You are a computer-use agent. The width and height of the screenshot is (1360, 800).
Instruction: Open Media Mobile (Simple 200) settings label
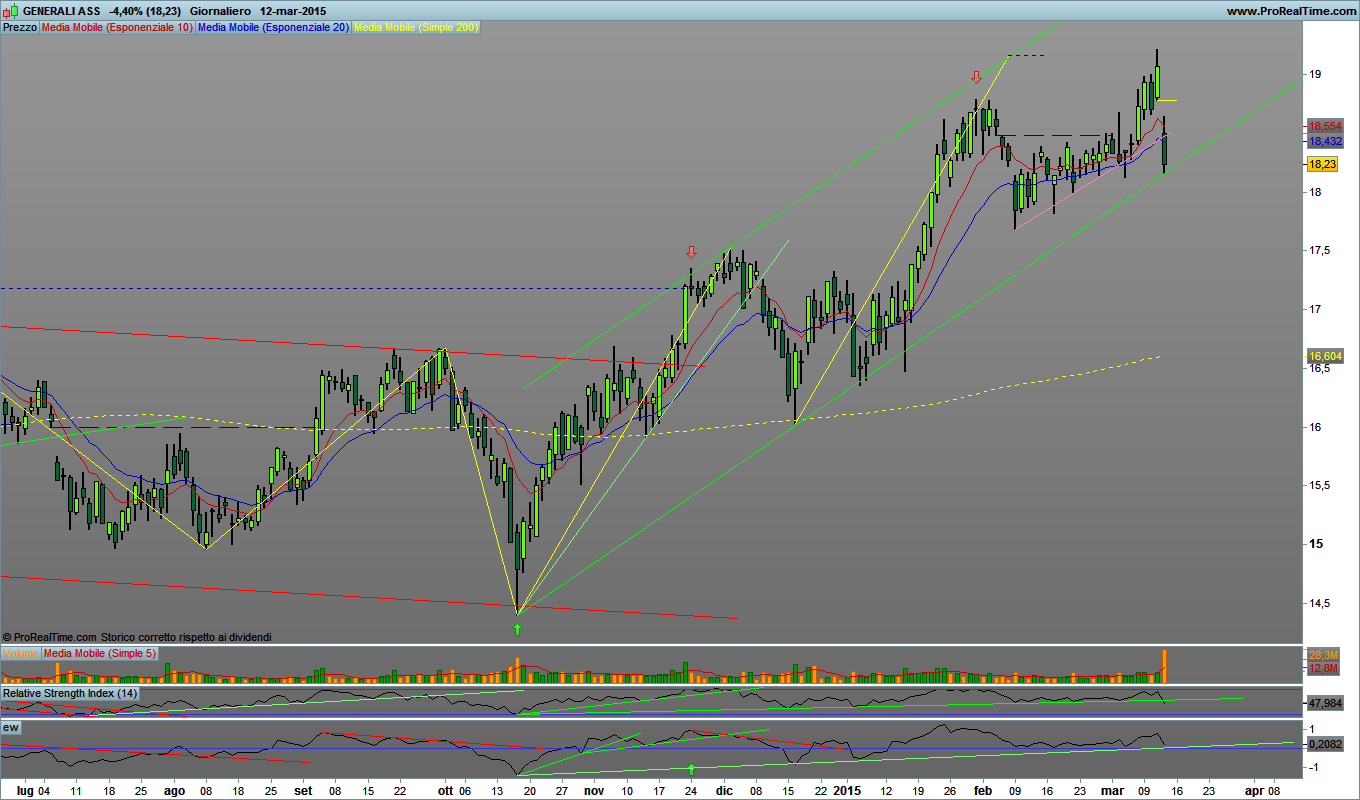[x=416, y=28]
